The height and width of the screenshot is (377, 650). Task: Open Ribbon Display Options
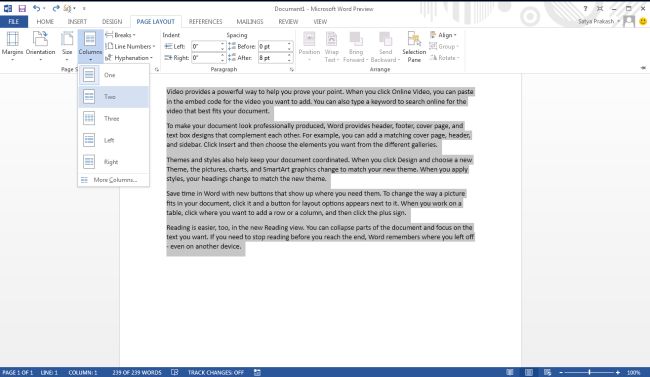[600, 9]
